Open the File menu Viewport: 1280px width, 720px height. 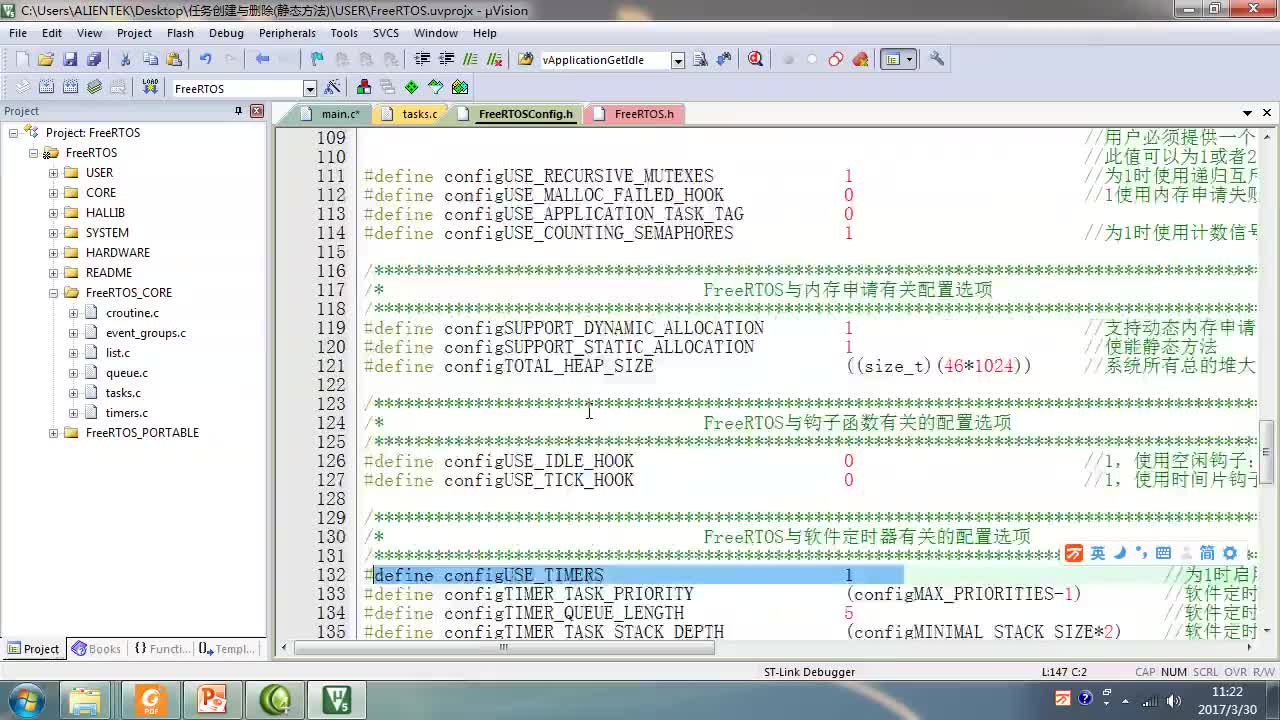18,33
